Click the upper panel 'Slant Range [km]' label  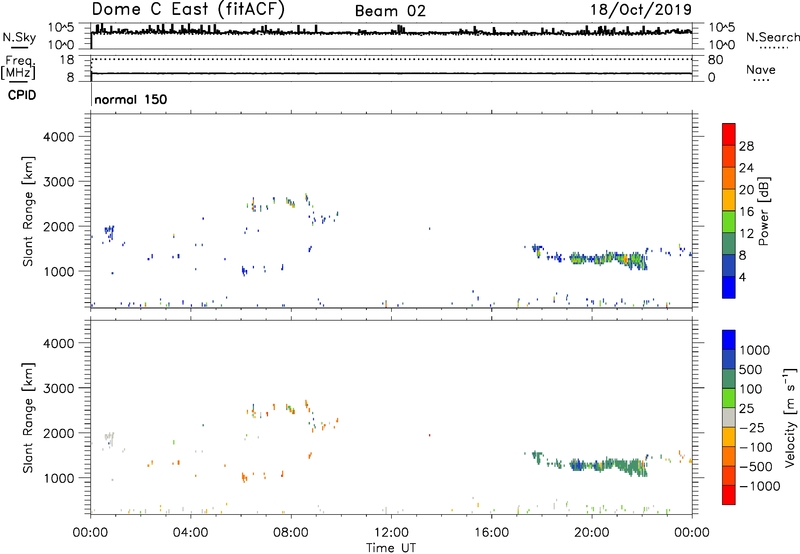pyautogui.click(x=28, y=211)
